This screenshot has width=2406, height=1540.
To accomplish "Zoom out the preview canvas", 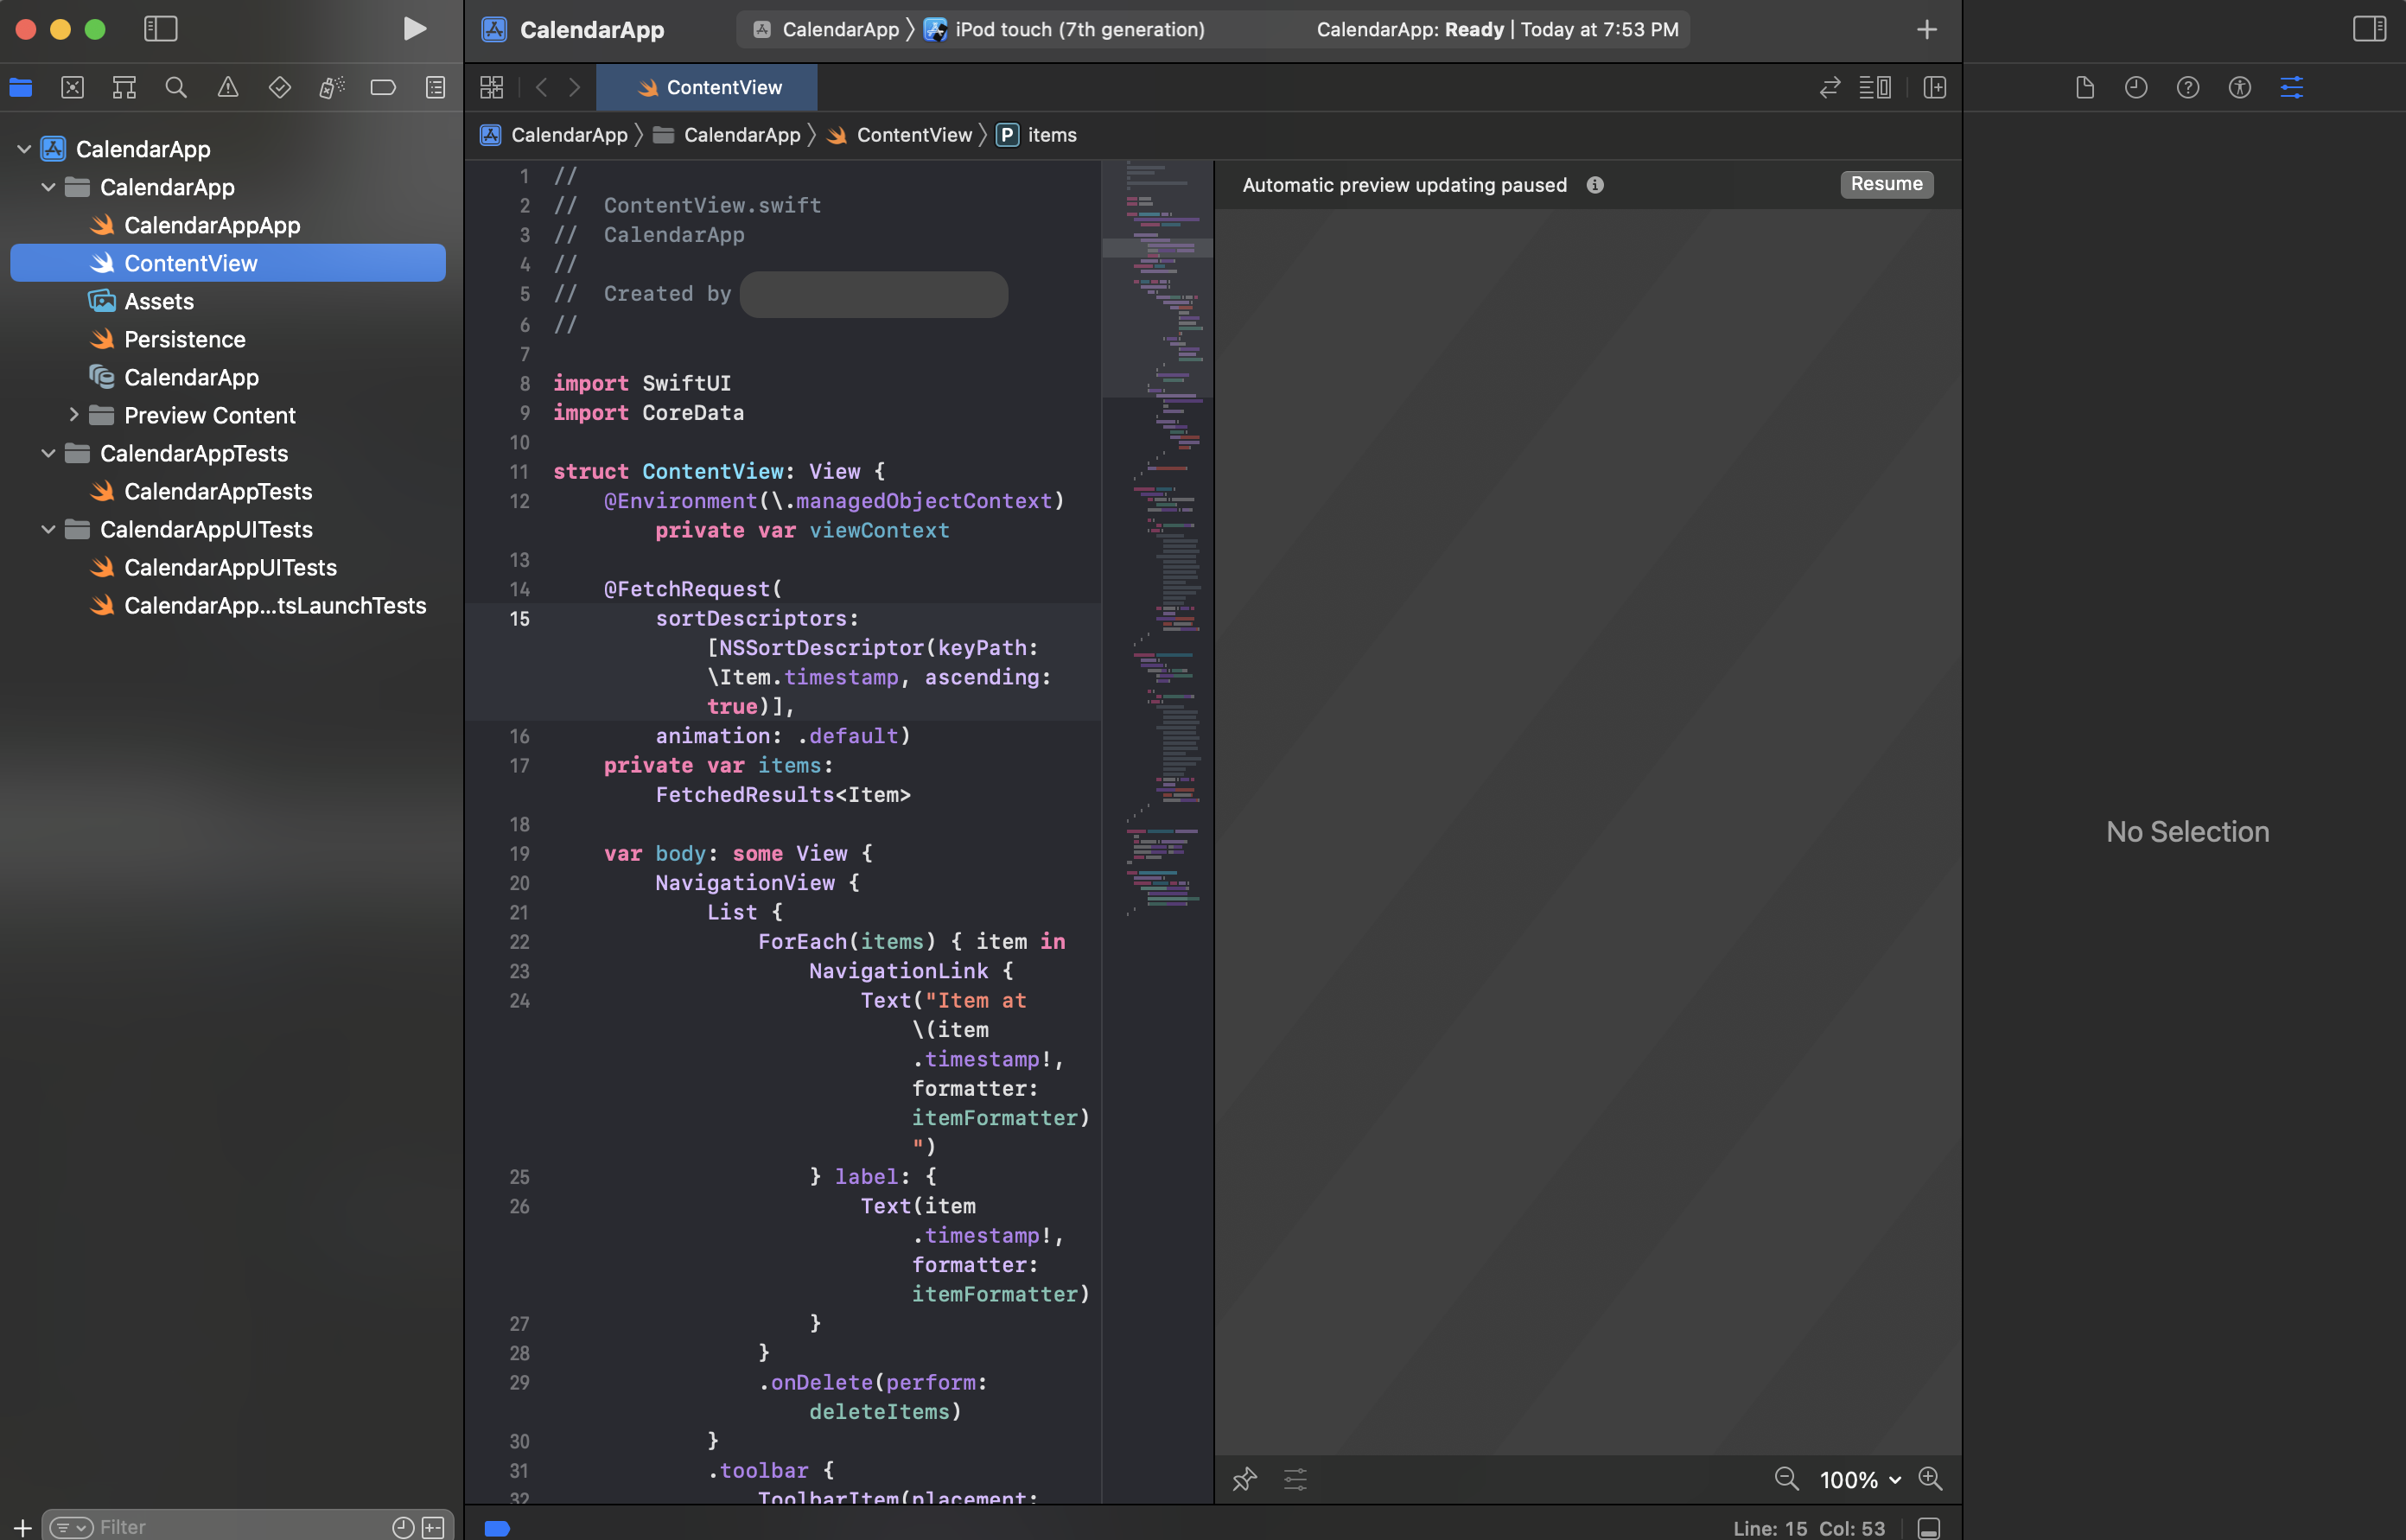I will 1786,1479.
